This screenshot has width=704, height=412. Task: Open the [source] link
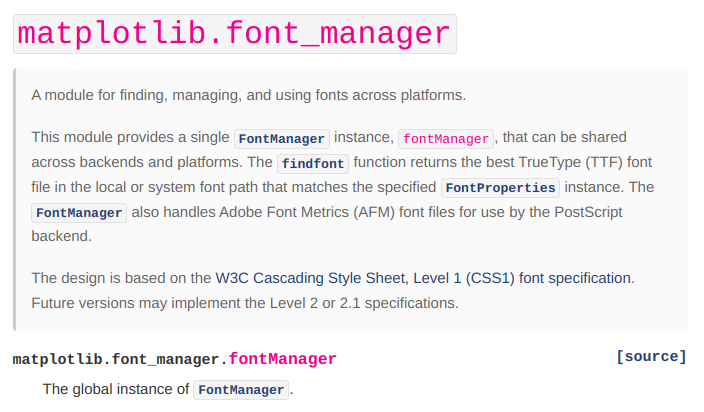point(652,357)
